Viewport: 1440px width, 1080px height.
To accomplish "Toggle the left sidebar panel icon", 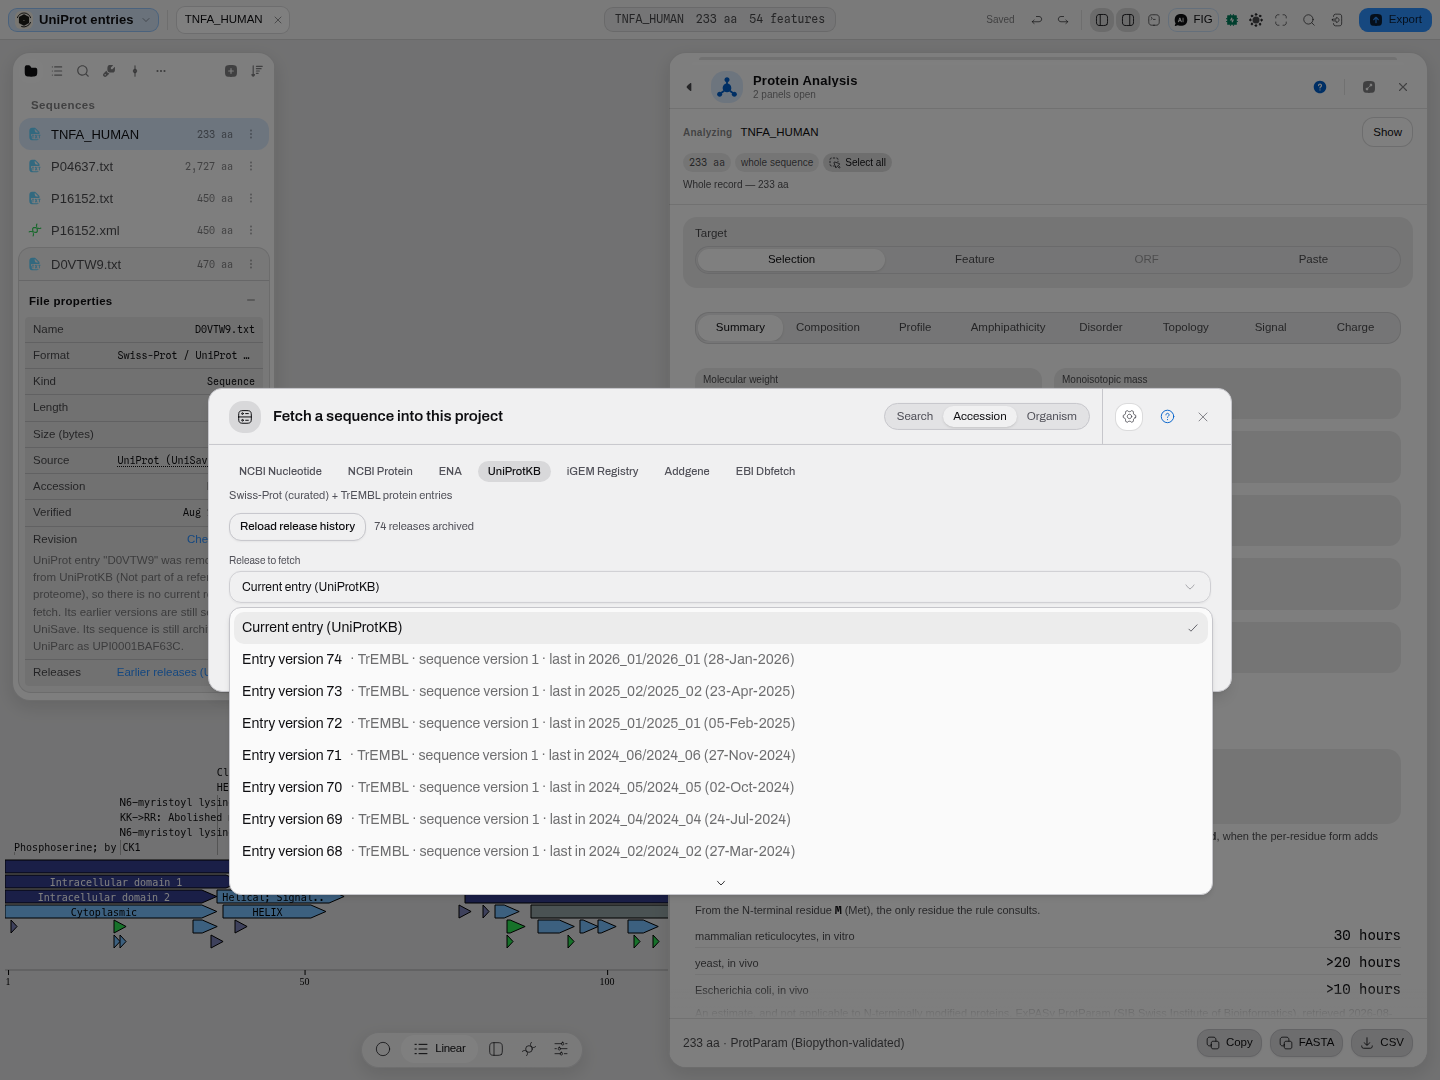I will click(x=1102, y=20).
